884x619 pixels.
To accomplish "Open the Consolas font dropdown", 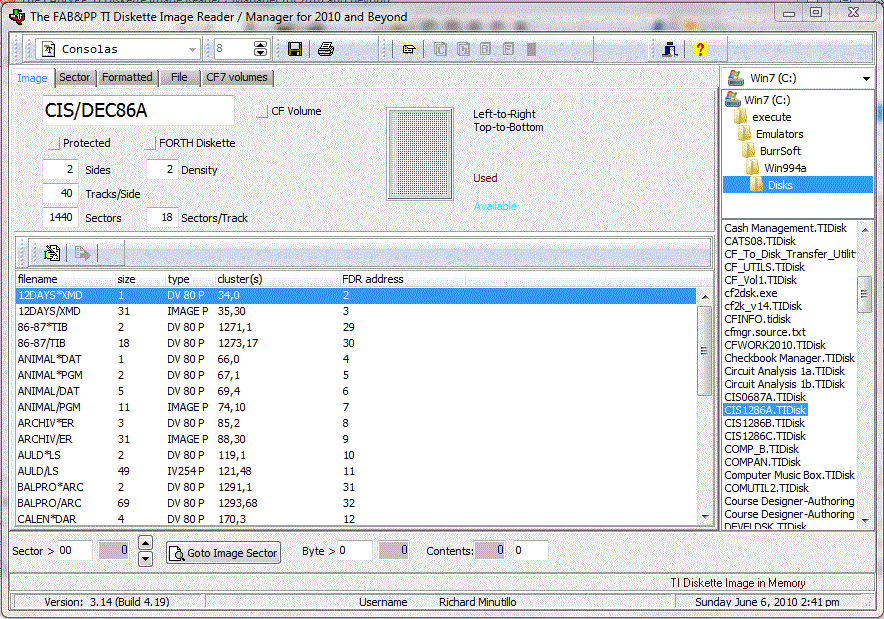I will point(193,49).
